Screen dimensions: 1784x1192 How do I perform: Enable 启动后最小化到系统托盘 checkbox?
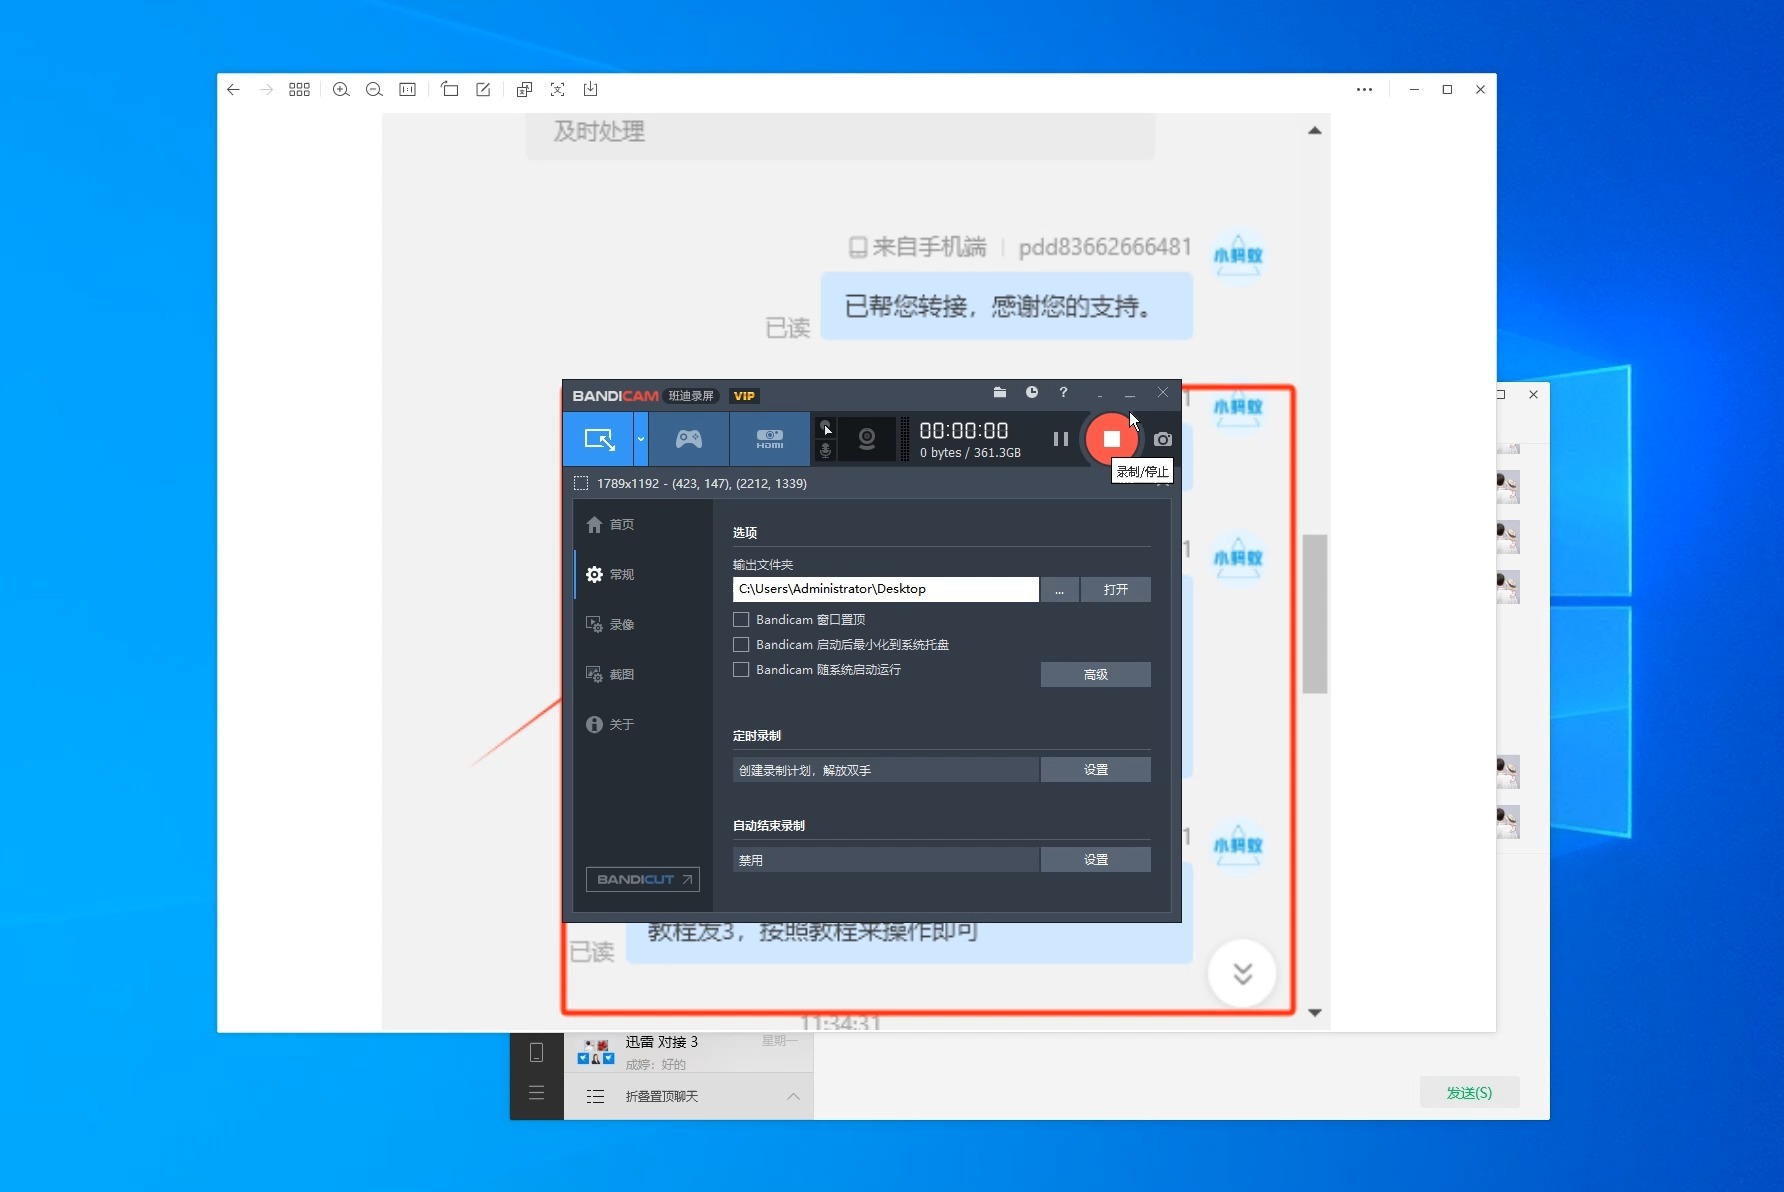pos(741,645)
